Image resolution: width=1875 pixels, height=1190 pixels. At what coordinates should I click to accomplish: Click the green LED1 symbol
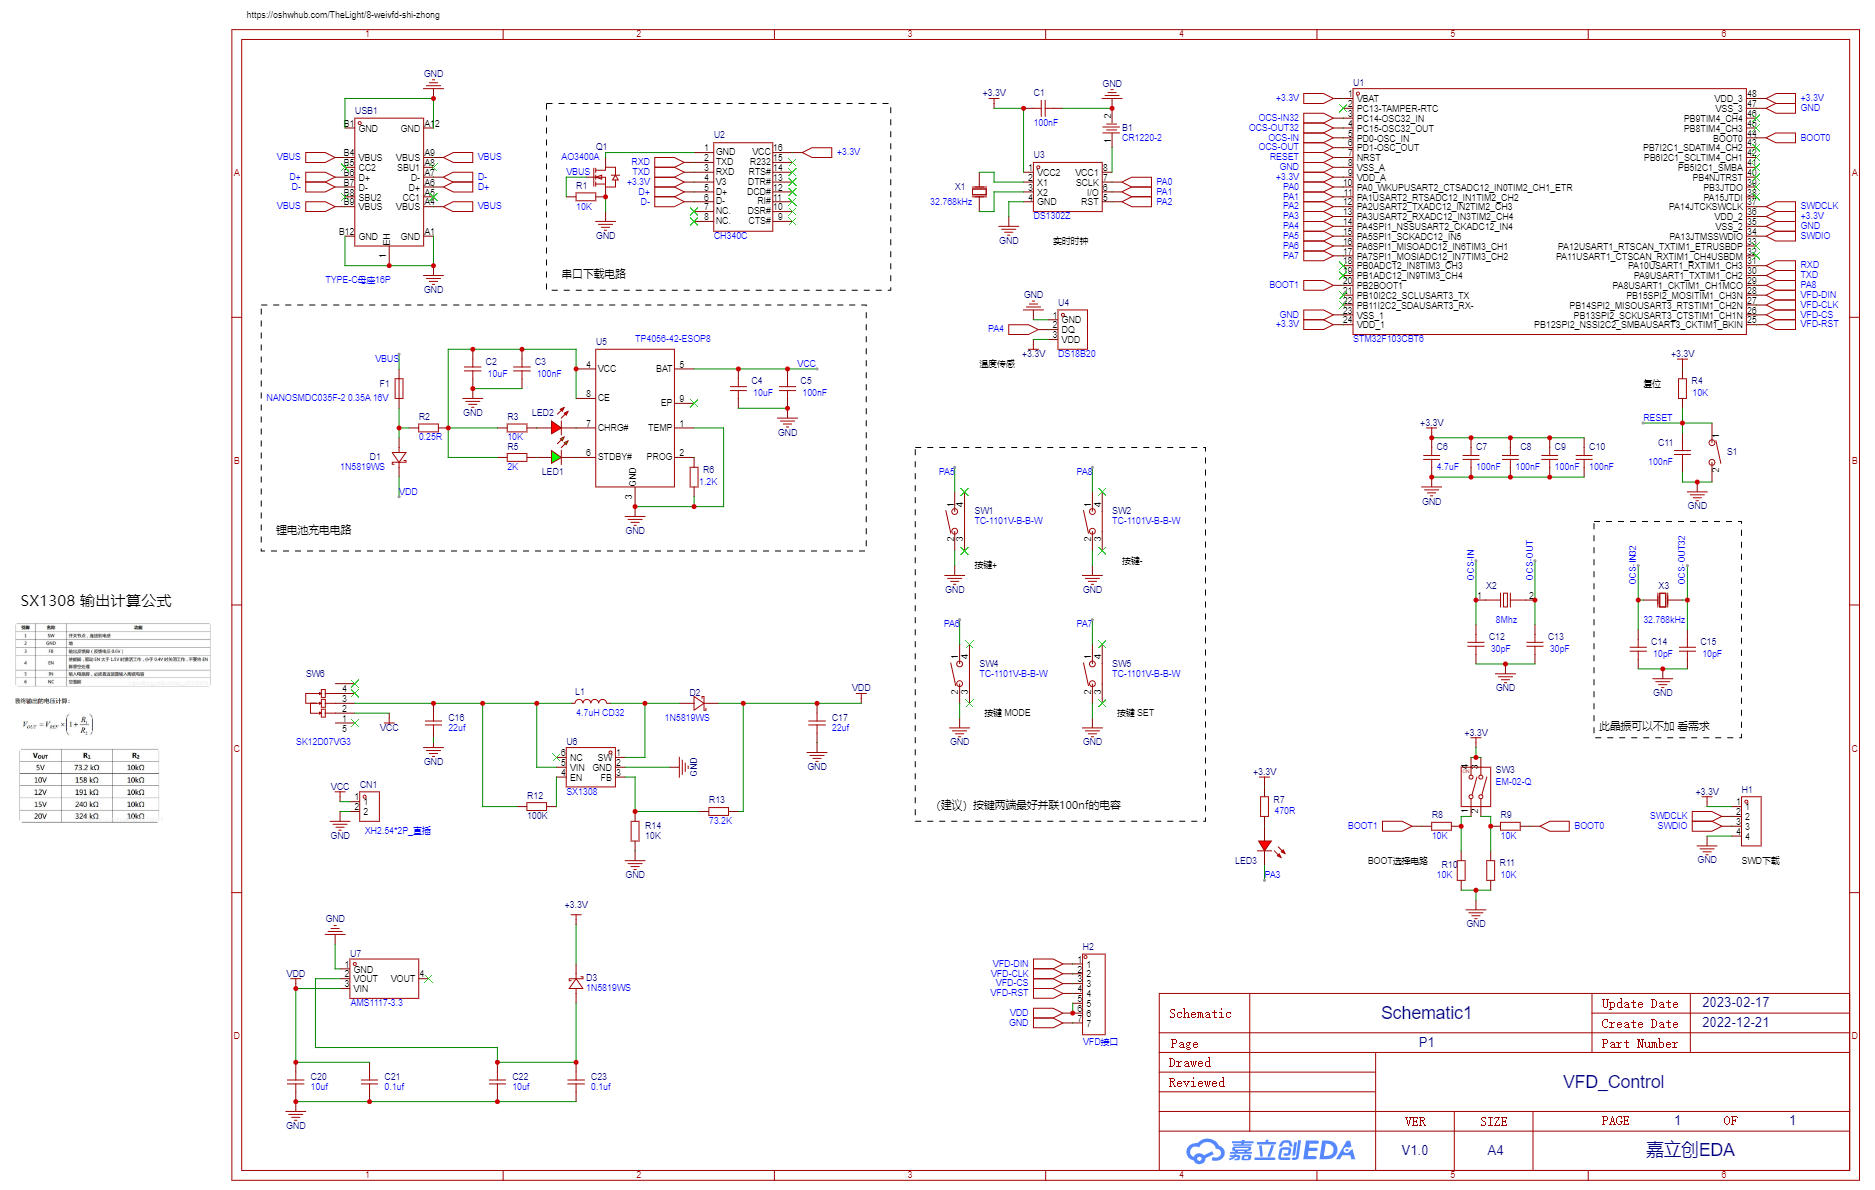point(556,457)
